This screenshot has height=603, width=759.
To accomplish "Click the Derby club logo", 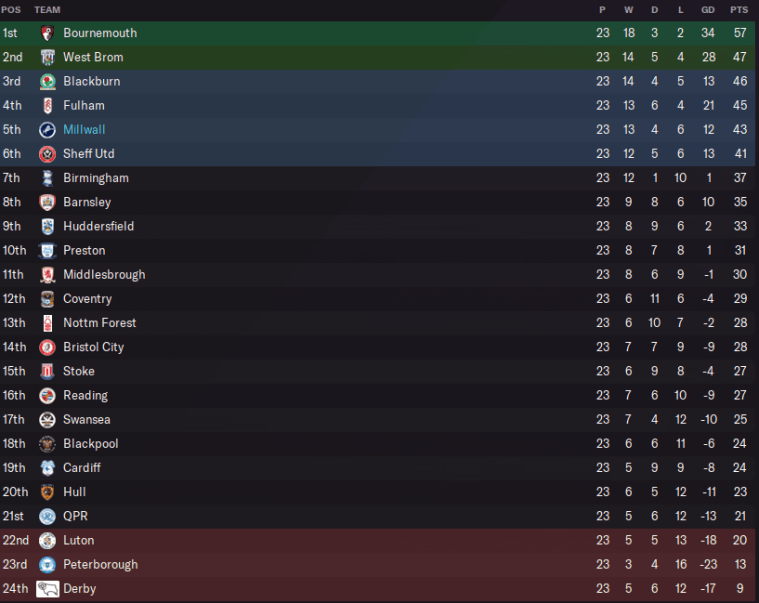I will point(47,589).
